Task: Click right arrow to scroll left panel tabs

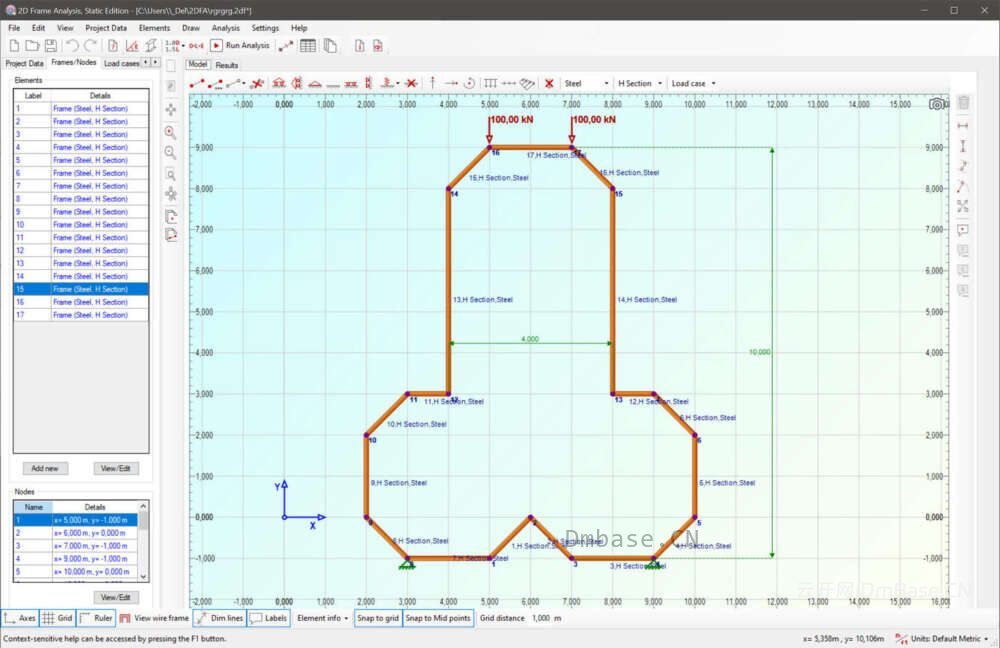Action: [155, 63]
